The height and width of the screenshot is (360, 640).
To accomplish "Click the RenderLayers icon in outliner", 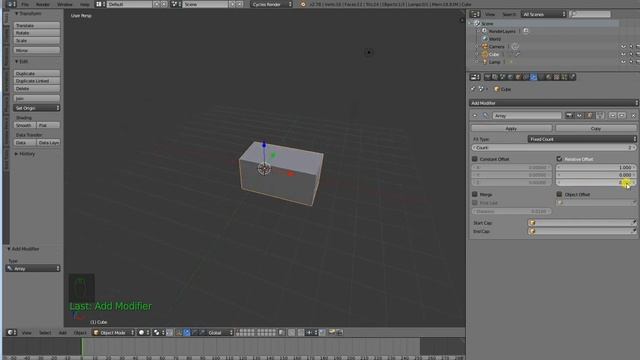I will (x=484, y=31).
